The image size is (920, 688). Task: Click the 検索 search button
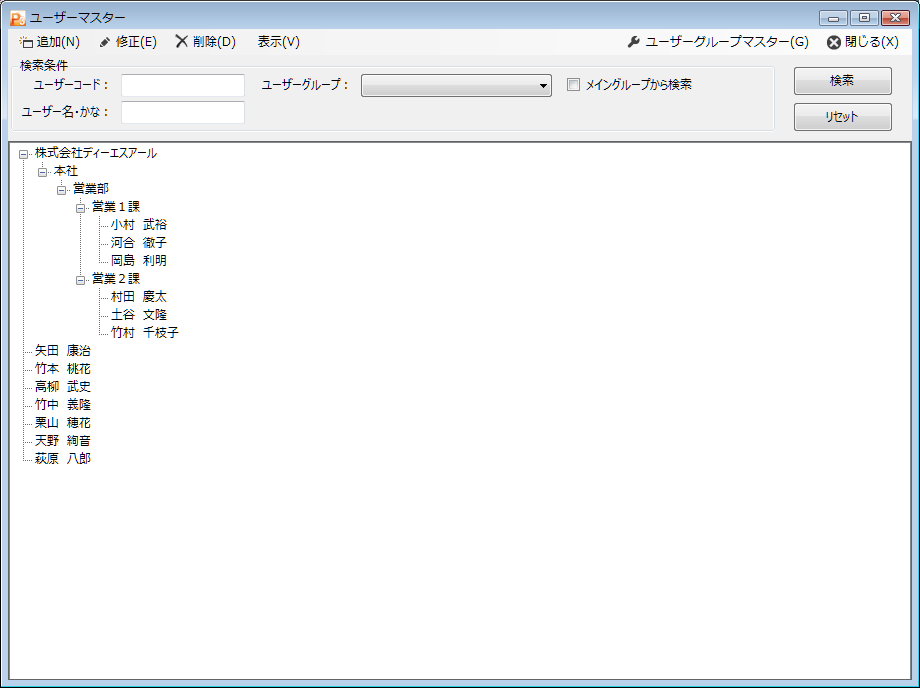[x=843, y=81]
